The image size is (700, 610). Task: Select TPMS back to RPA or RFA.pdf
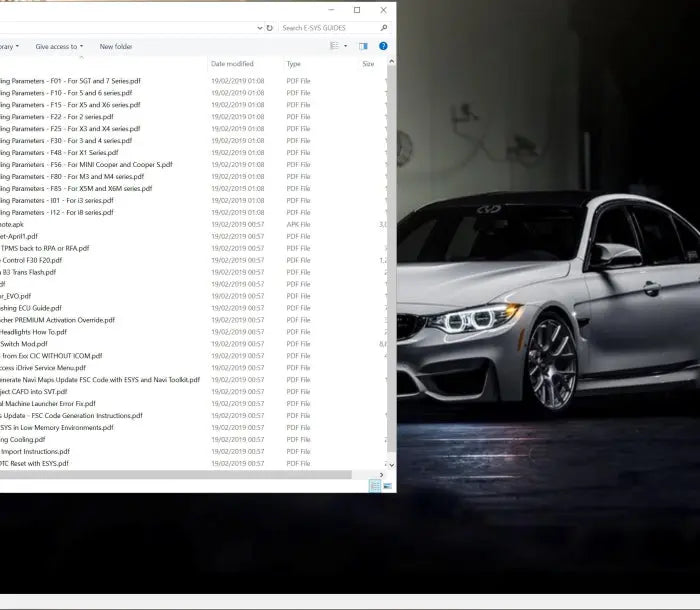click(x=45, y=248)
